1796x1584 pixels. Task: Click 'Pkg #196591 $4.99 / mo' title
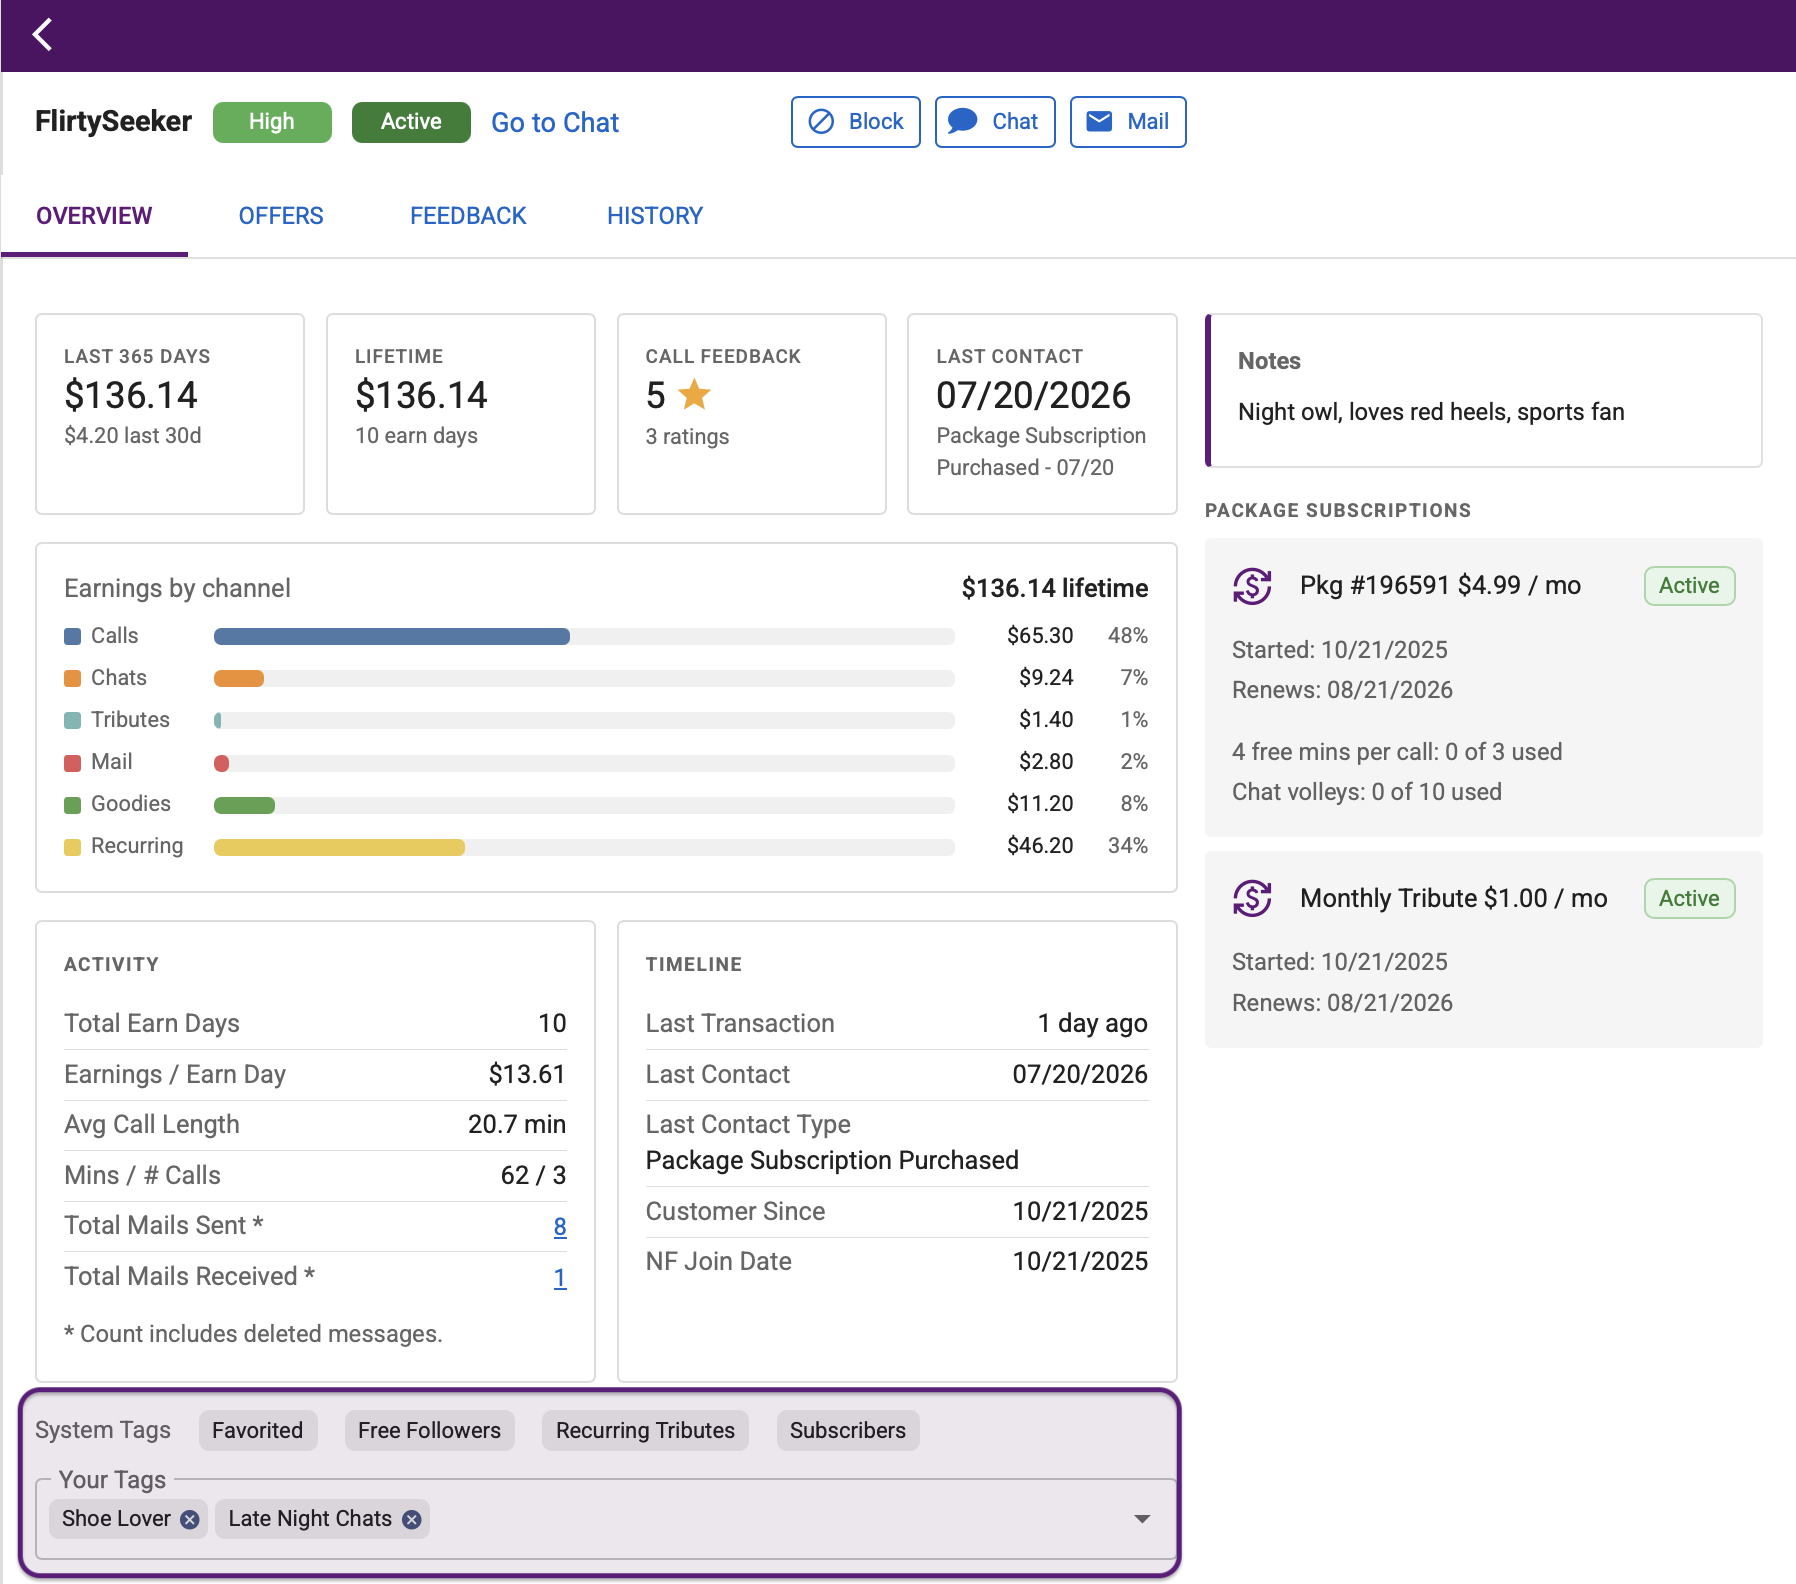(1440, 586)
